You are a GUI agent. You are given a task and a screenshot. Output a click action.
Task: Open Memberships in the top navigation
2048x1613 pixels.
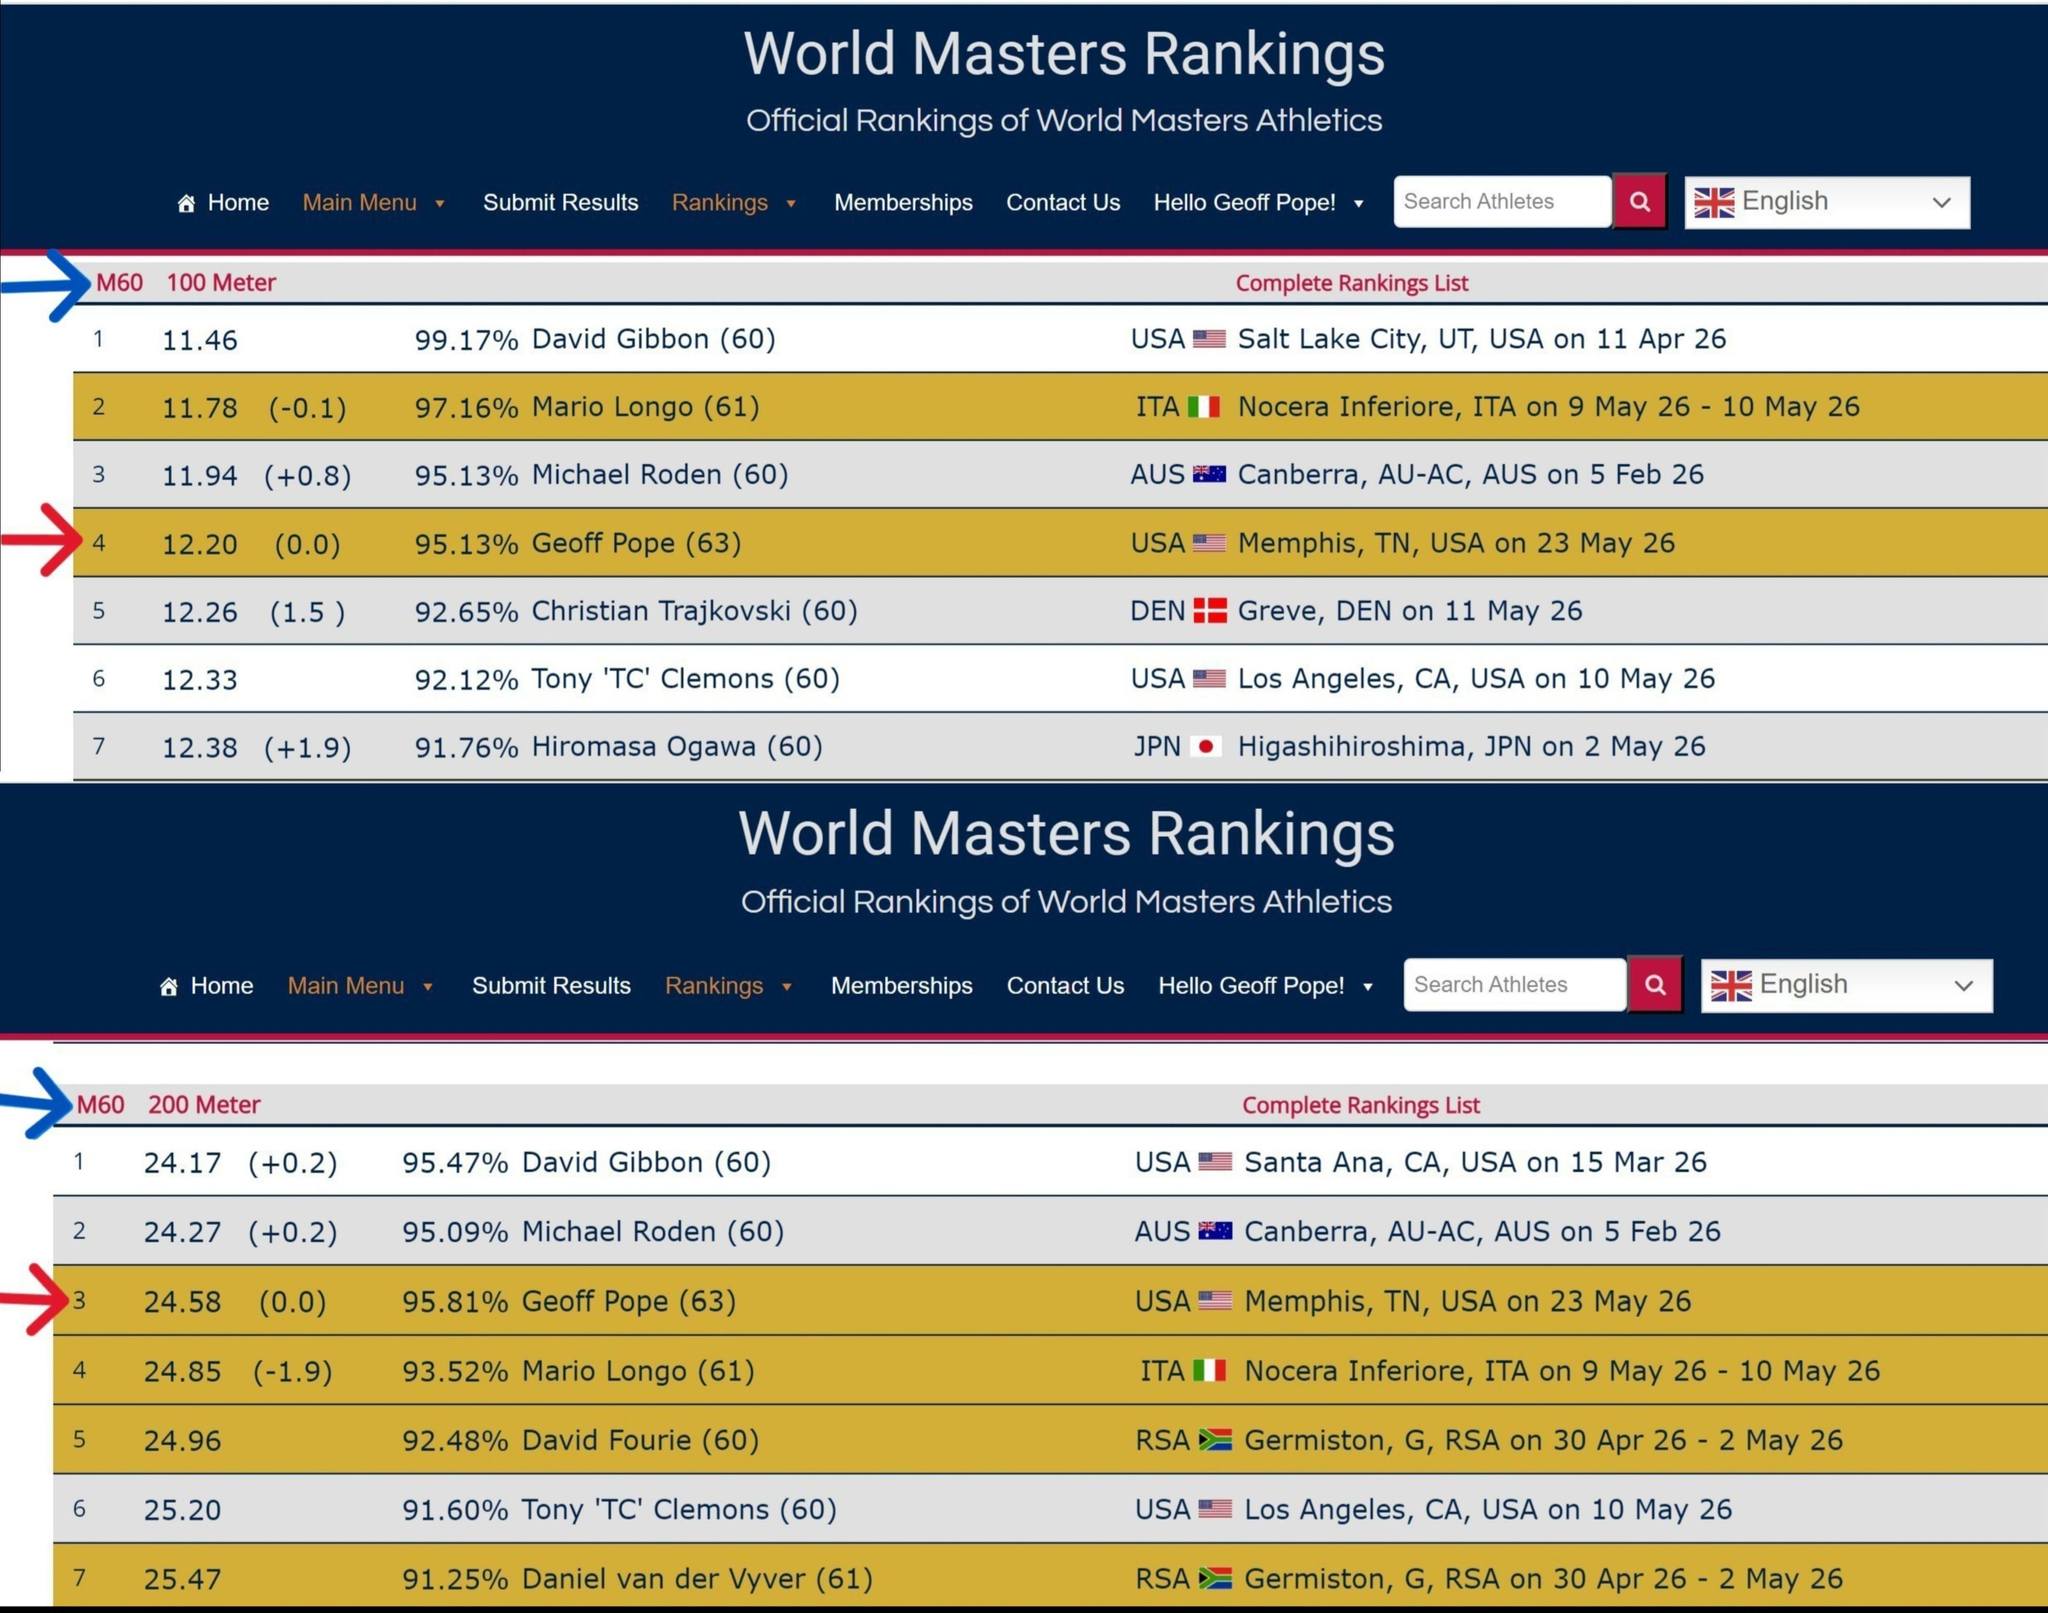(903, 203)
